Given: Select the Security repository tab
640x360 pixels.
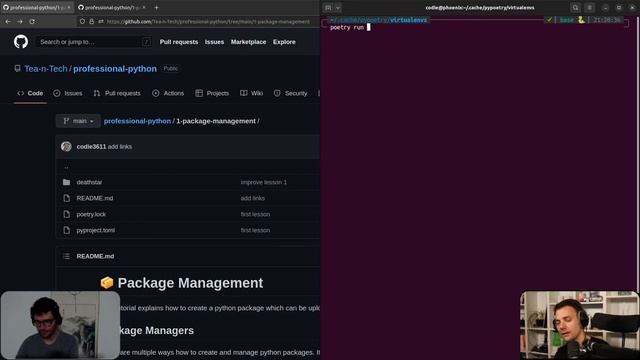Looking at the screenshot, I should (x=290, y=93).
